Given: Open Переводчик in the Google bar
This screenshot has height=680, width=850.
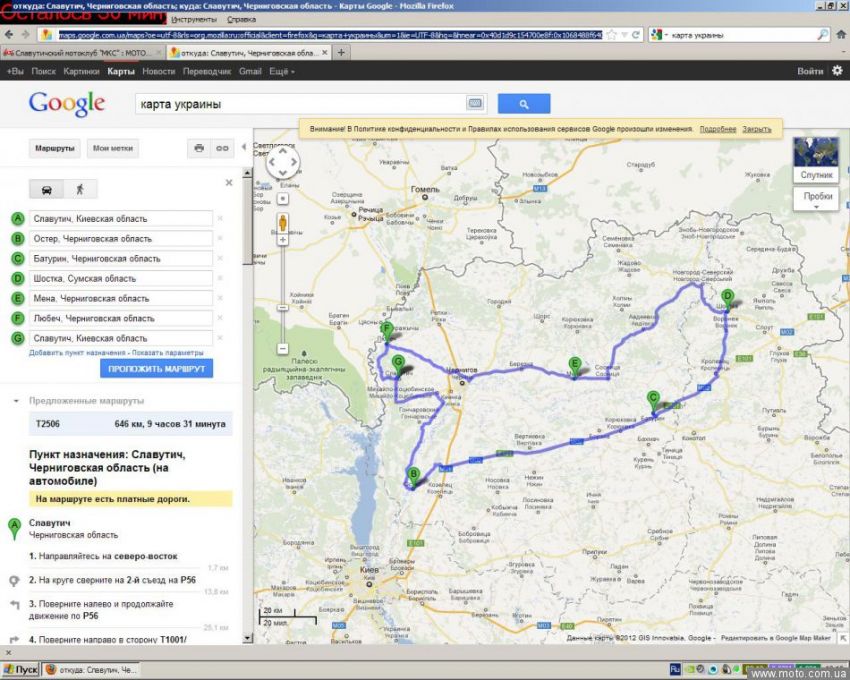Looking at the screenshot, I should [207, 71].
